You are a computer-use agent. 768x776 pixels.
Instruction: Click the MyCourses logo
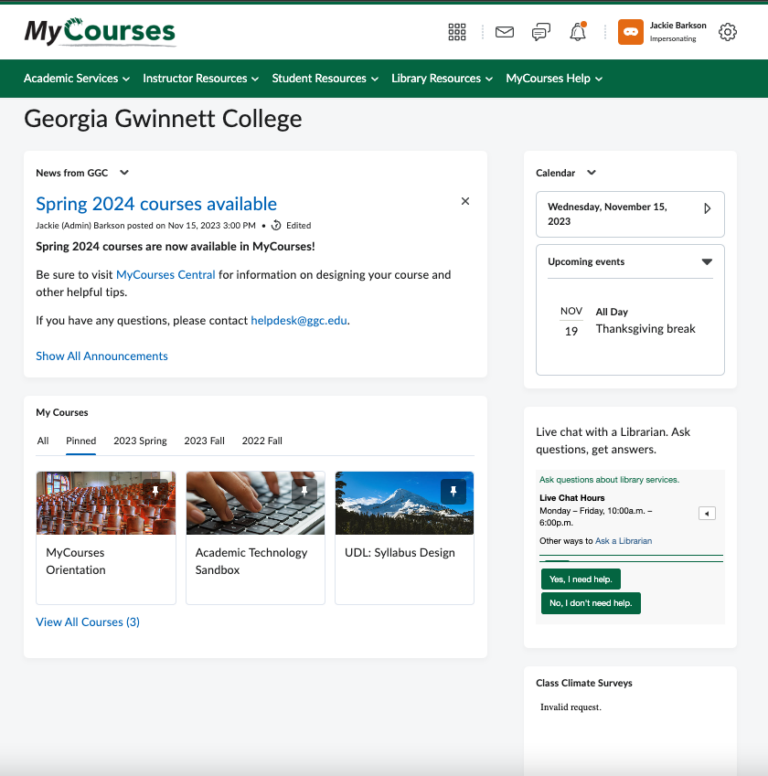100,32
